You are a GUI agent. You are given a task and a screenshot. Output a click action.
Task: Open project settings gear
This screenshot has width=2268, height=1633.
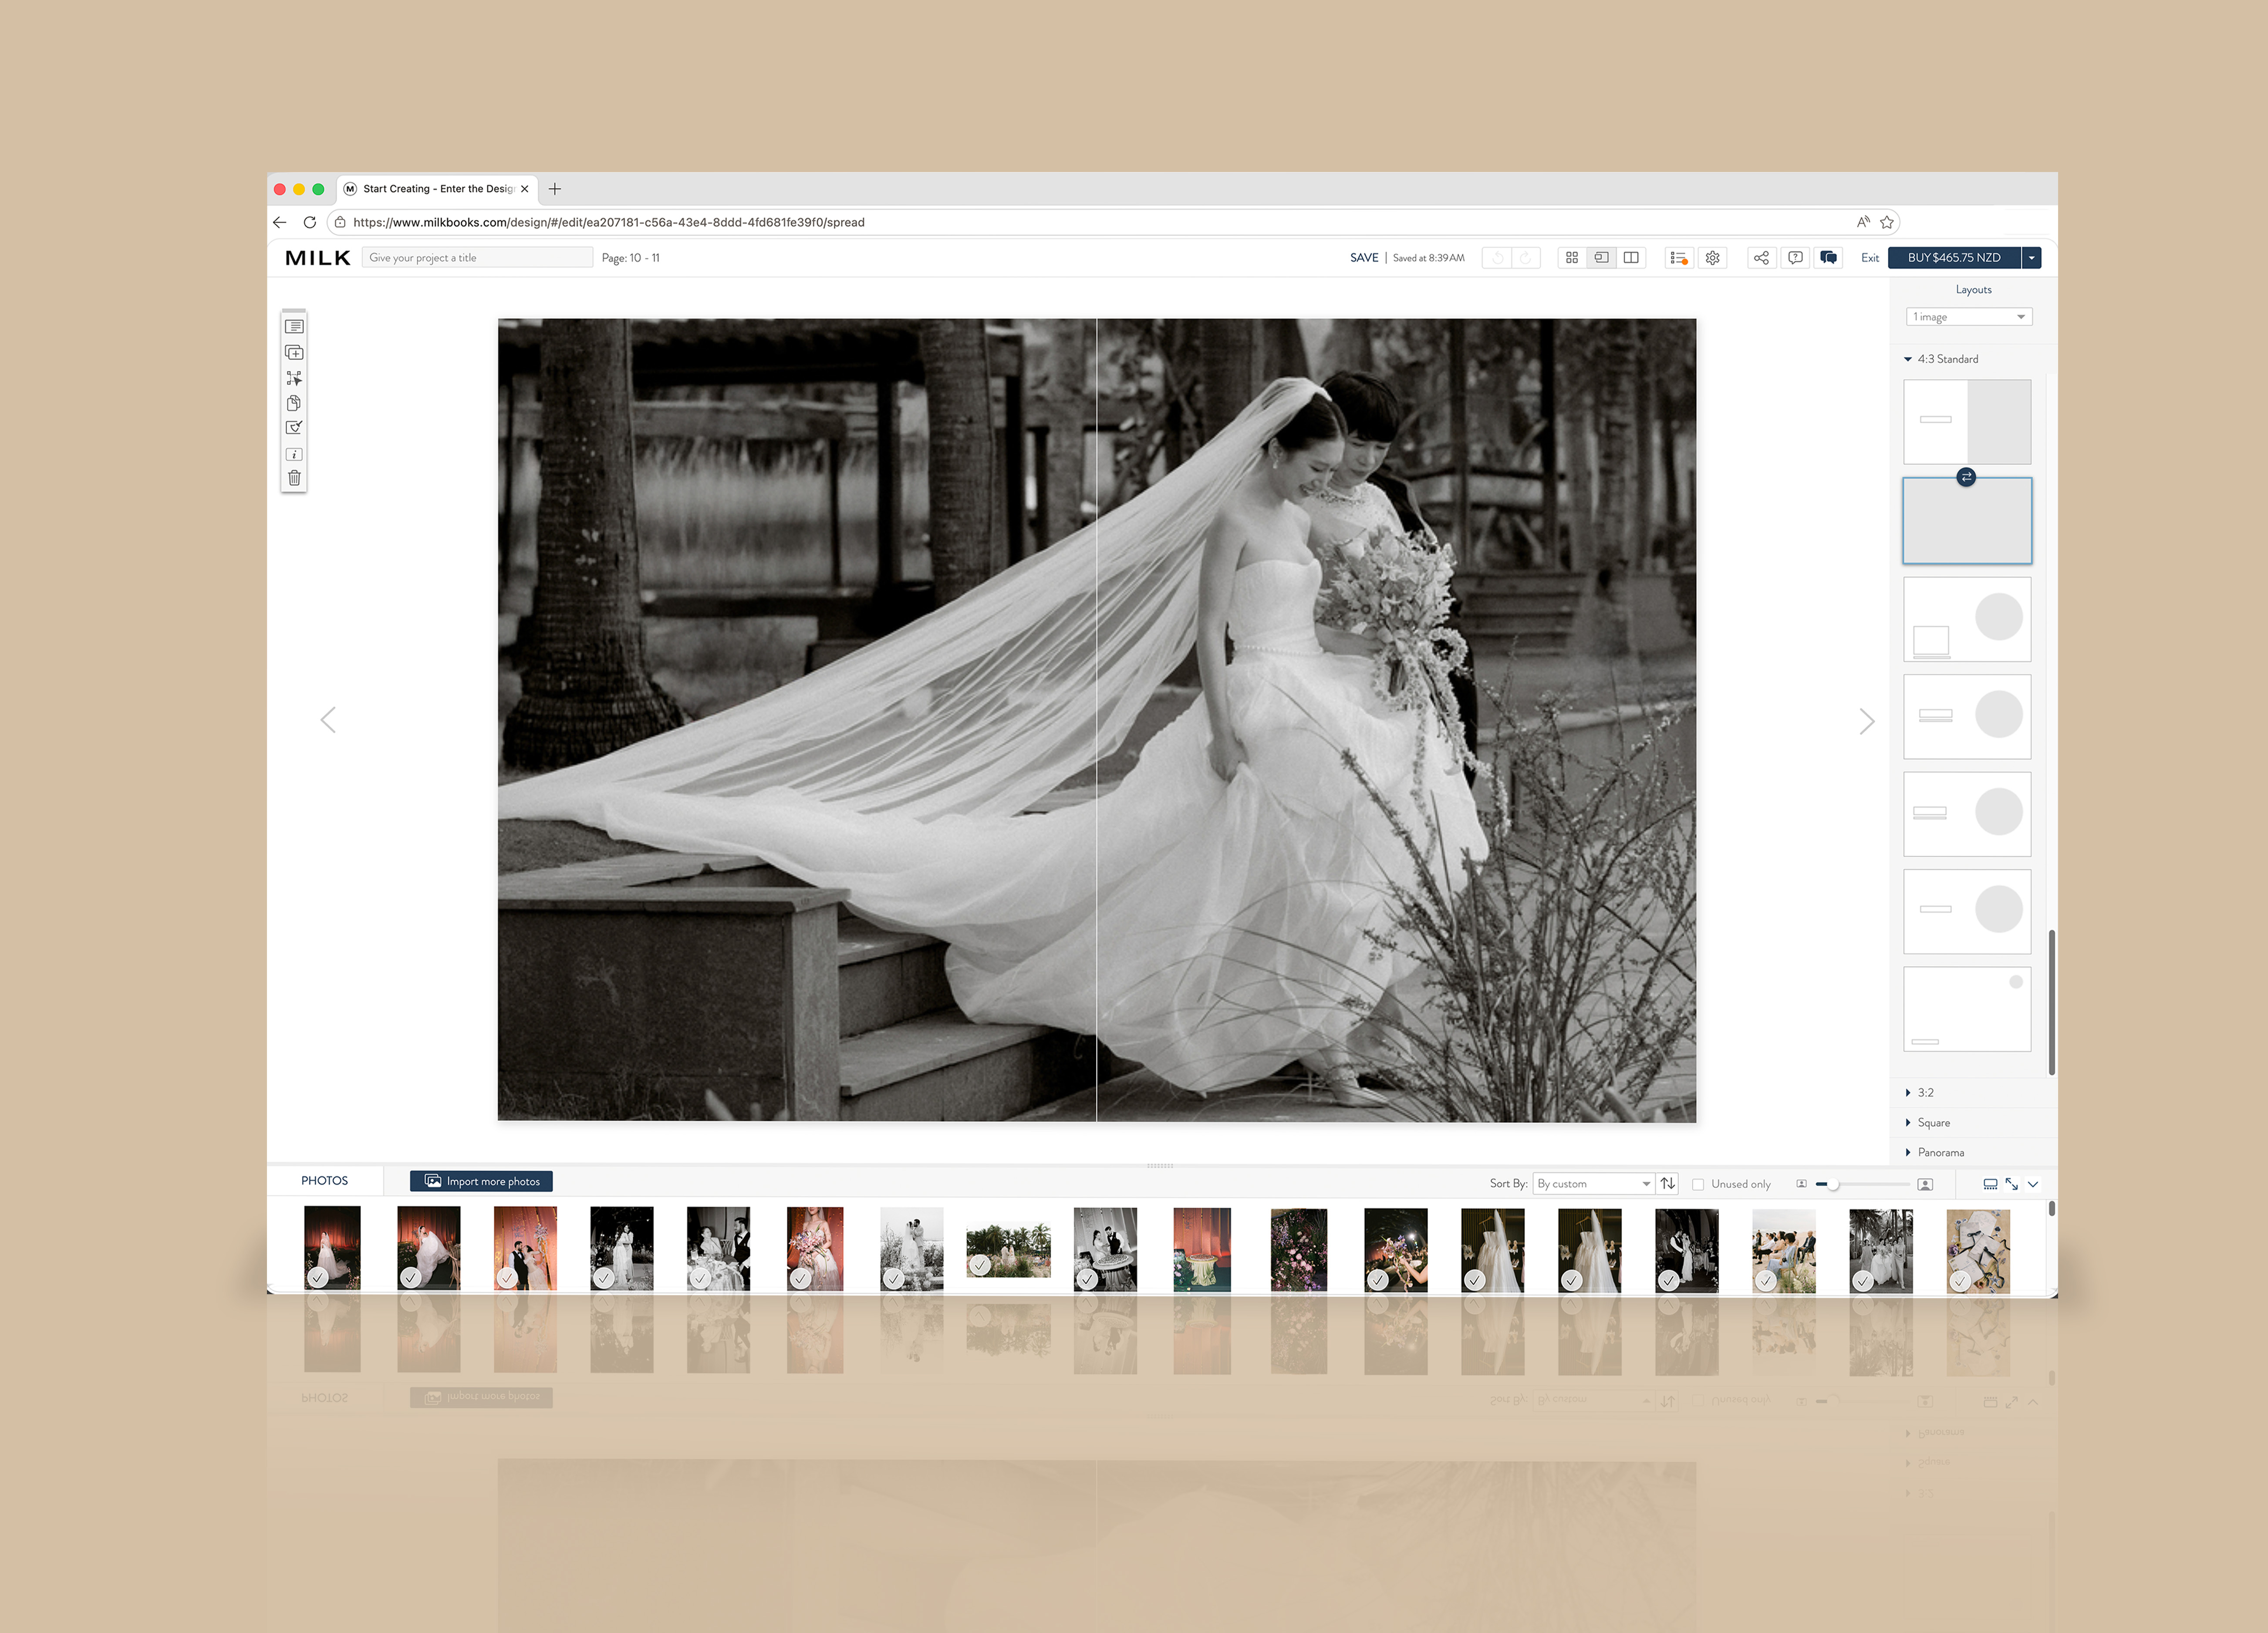click(x=1713, y=258)
